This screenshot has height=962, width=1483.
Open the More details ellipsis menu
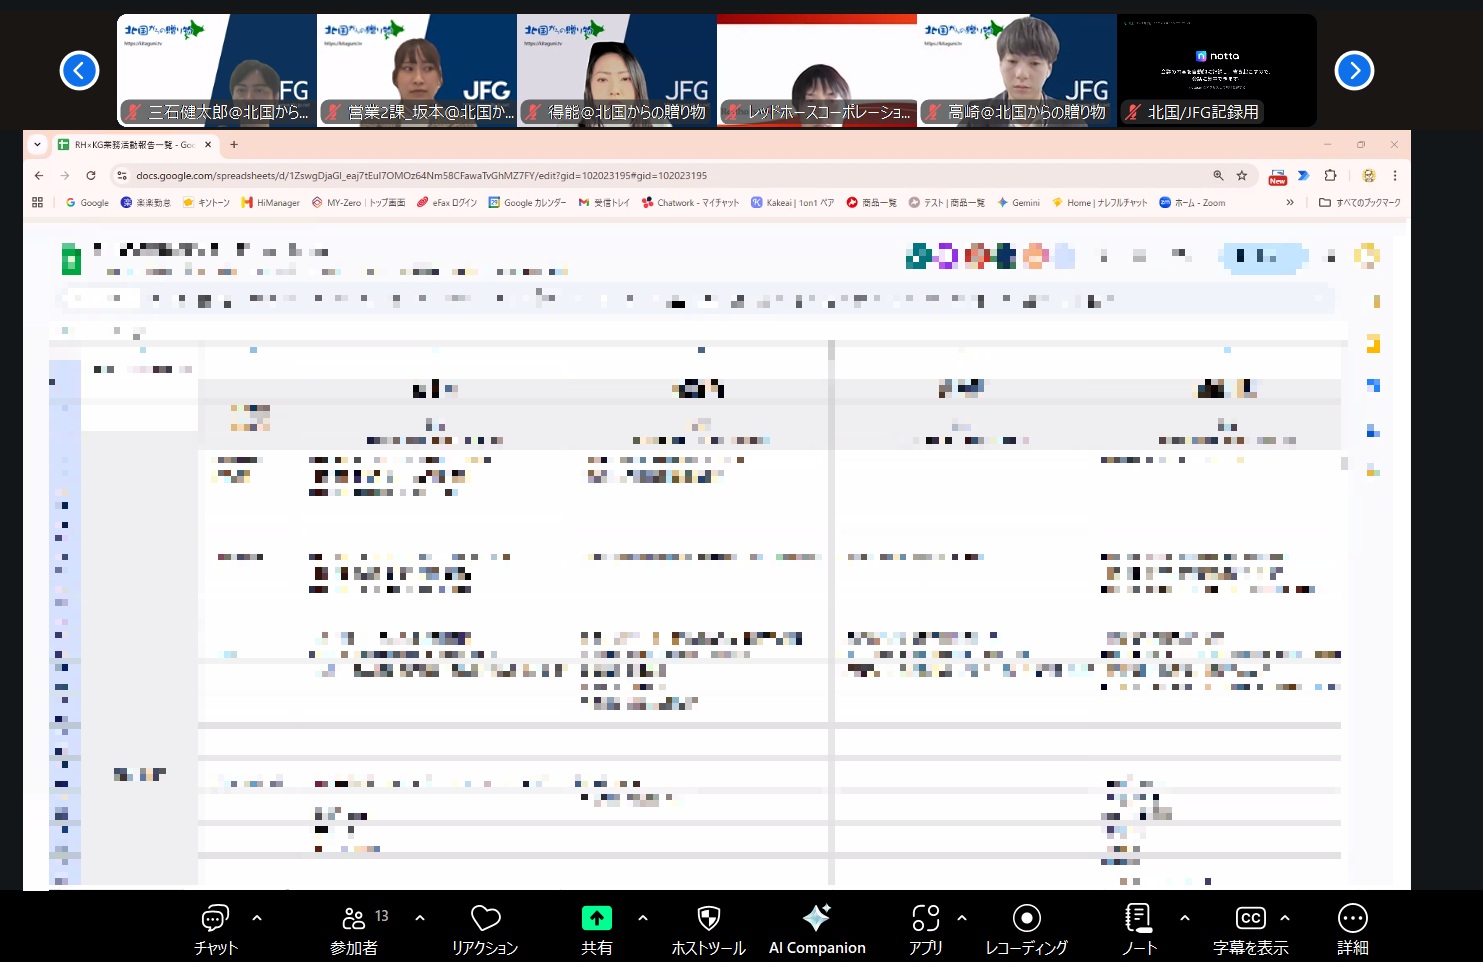pyautogui.click(x=1352, y=918)
